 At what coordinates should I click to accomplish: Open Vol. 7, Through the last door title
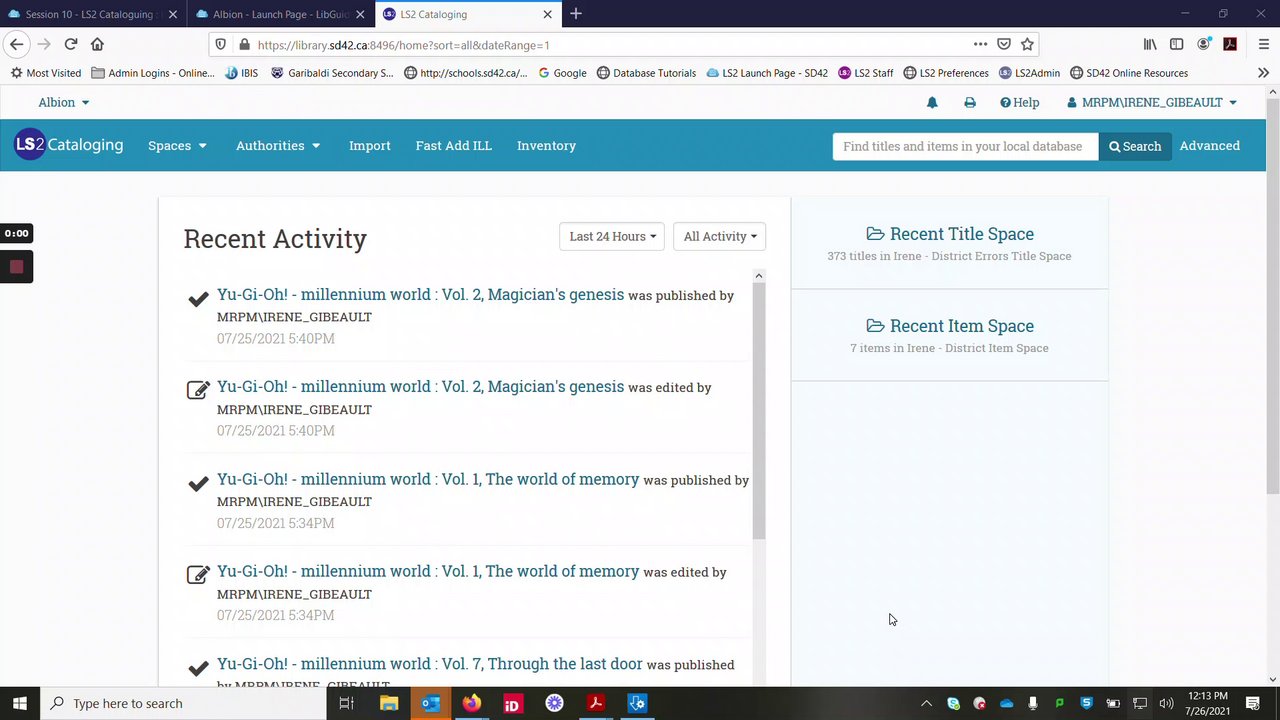tap(430, 664)
